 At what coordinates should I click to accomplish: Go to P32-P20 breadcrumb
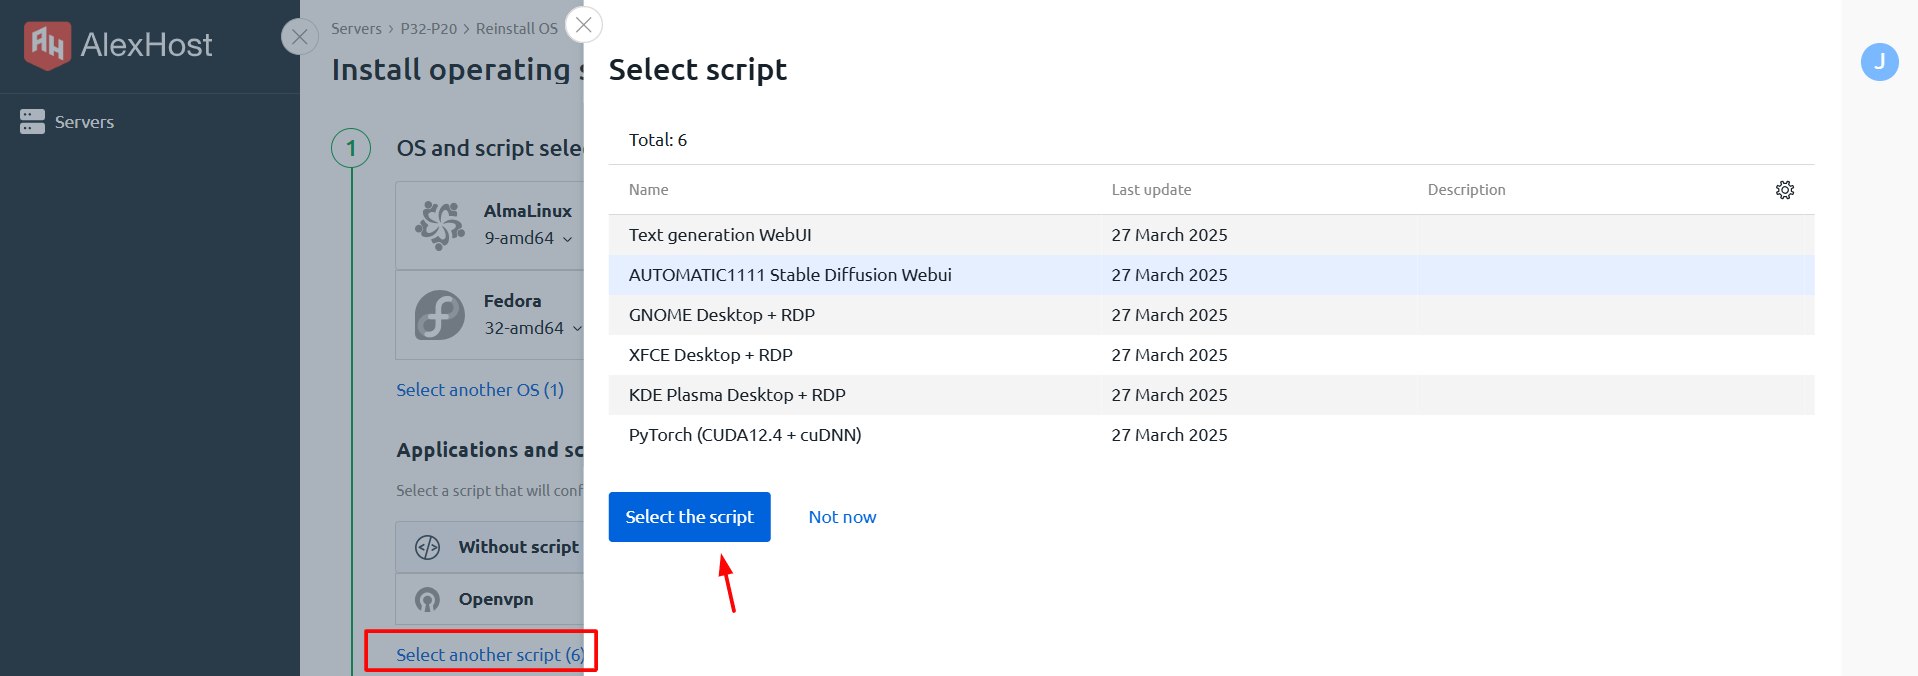(429, 29)
